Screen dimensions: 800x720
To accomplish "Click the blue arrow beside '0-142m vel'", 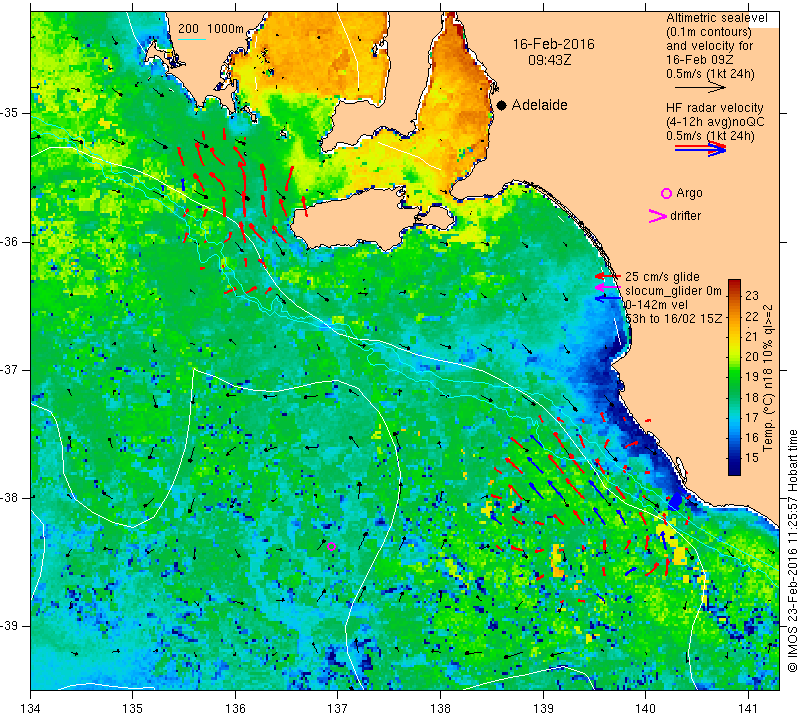I will coord(607,299).
